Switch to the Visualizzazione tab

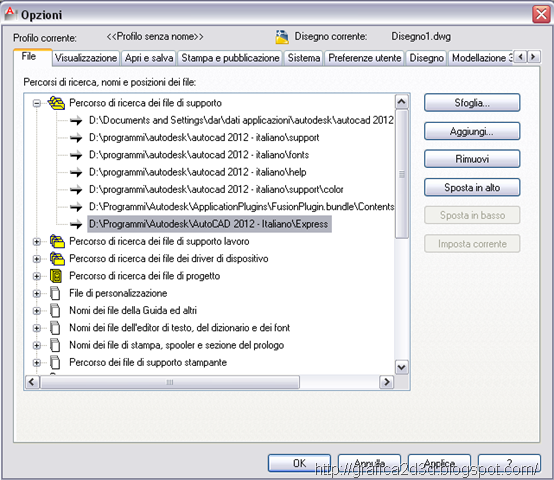pyautogui.click(x=86, y=58)
